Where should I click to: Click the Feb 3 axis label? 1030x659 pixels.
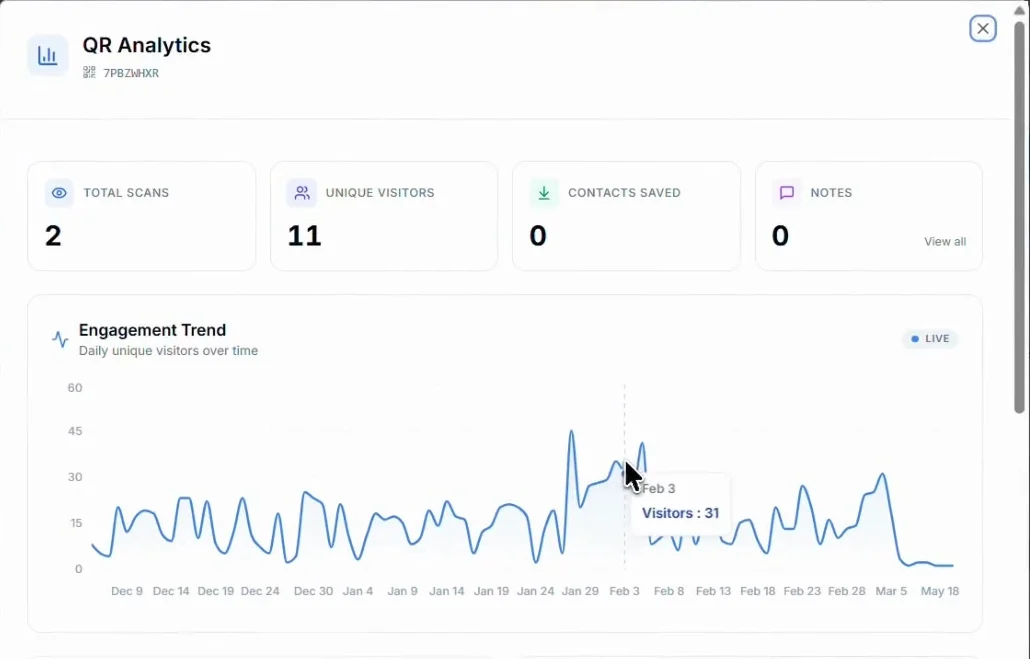(624, 591)
